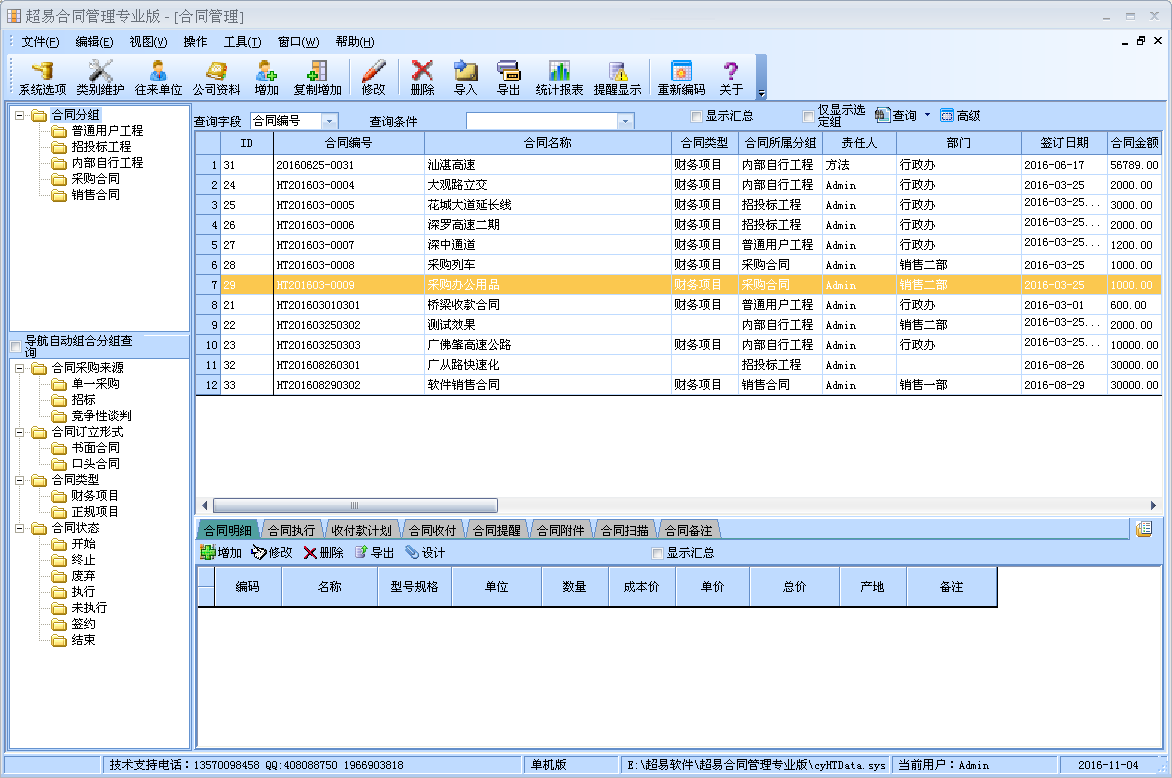Enable the upper 显示汇总 checkbox
The image size is (1172, 778).
click(697, 116)
